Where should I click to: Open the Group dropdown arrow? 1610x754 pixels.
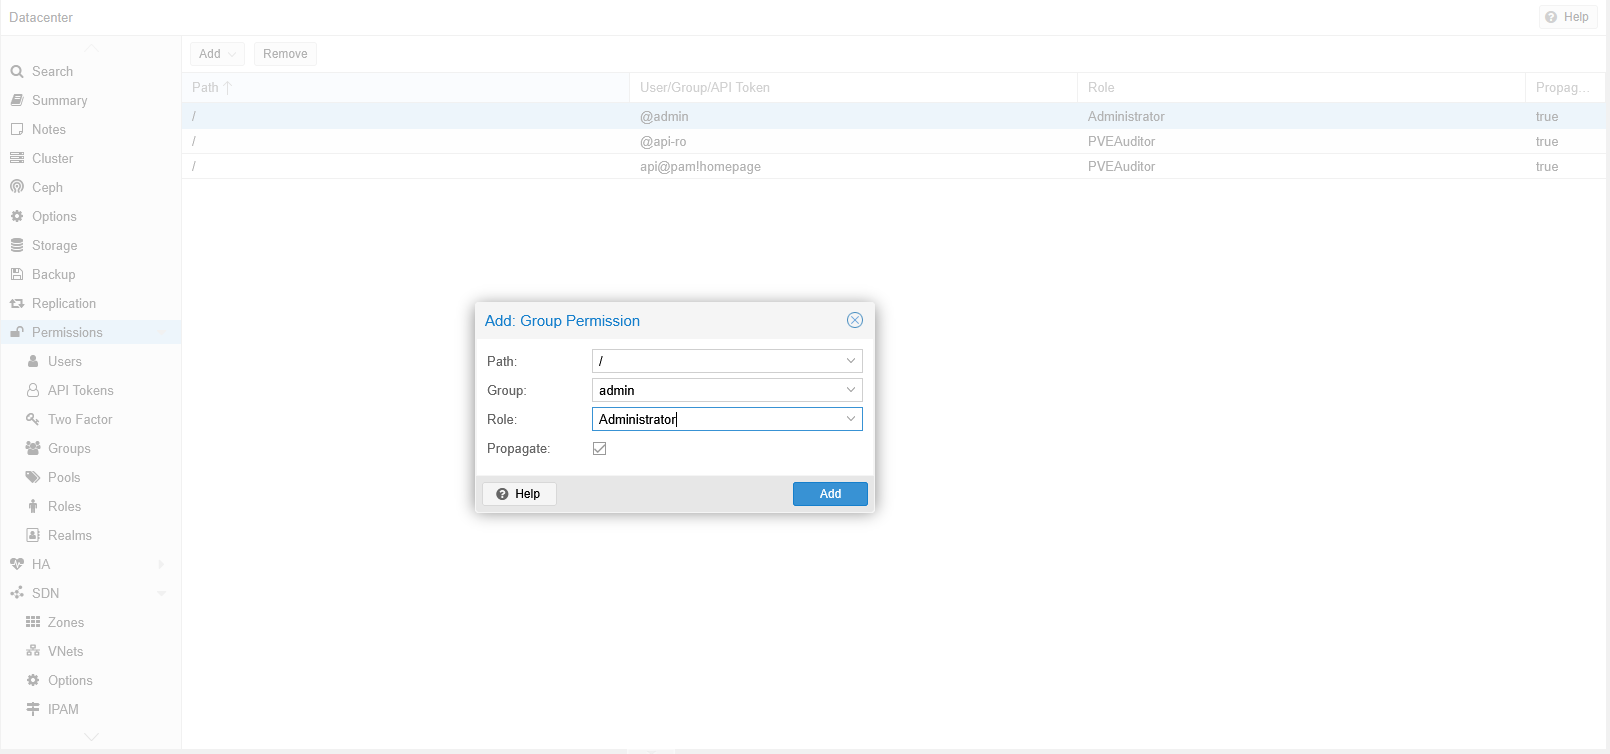pos(851,390)
